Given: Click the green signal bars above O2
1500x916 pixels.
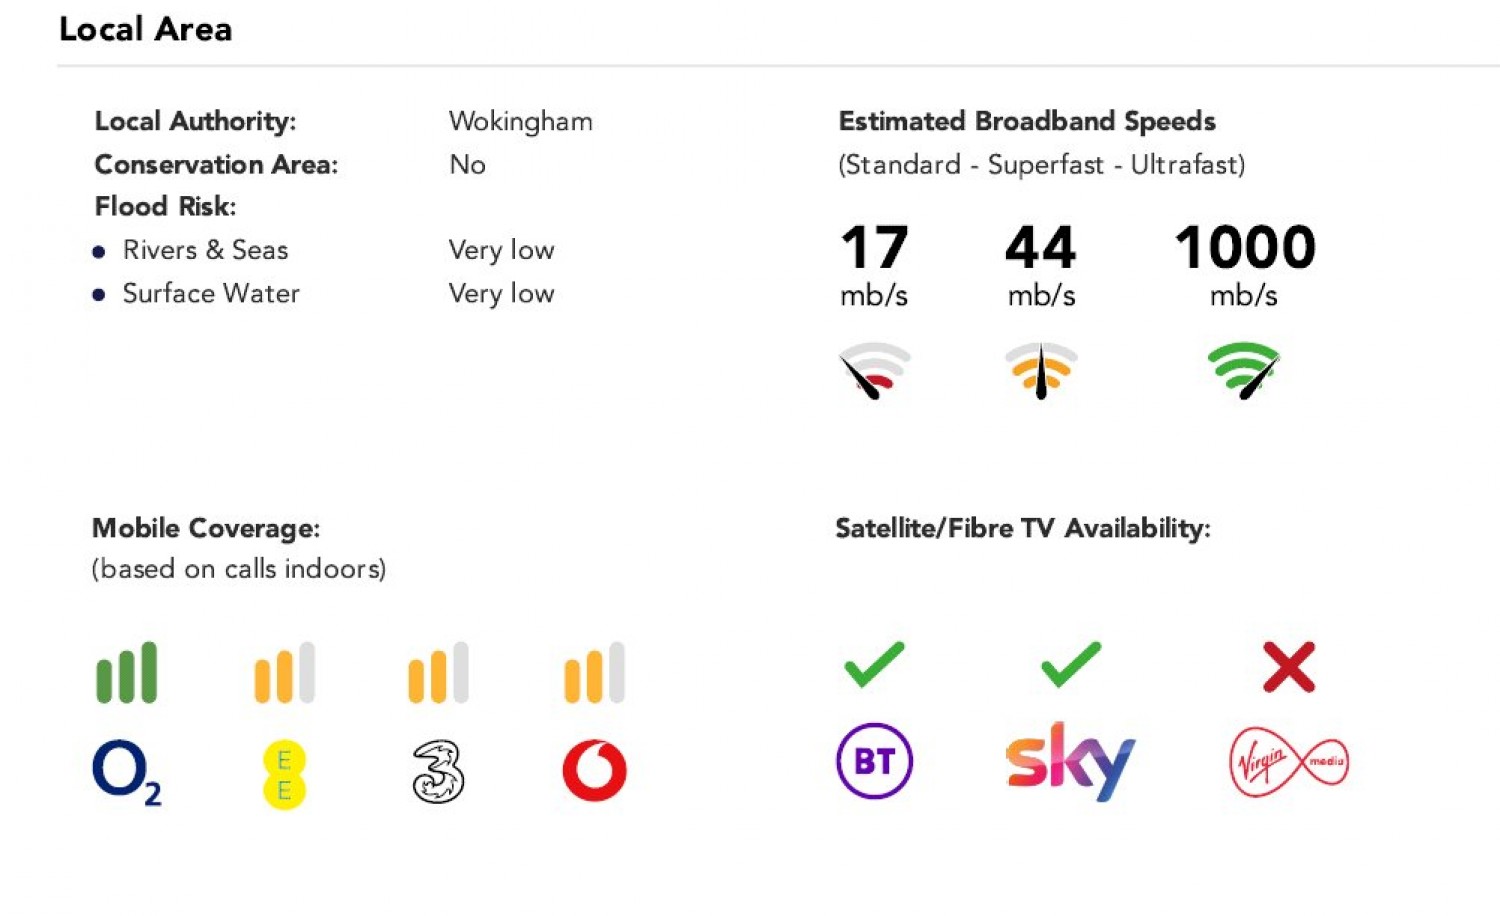Looking at the screenshot, I should tap(126, 673).
